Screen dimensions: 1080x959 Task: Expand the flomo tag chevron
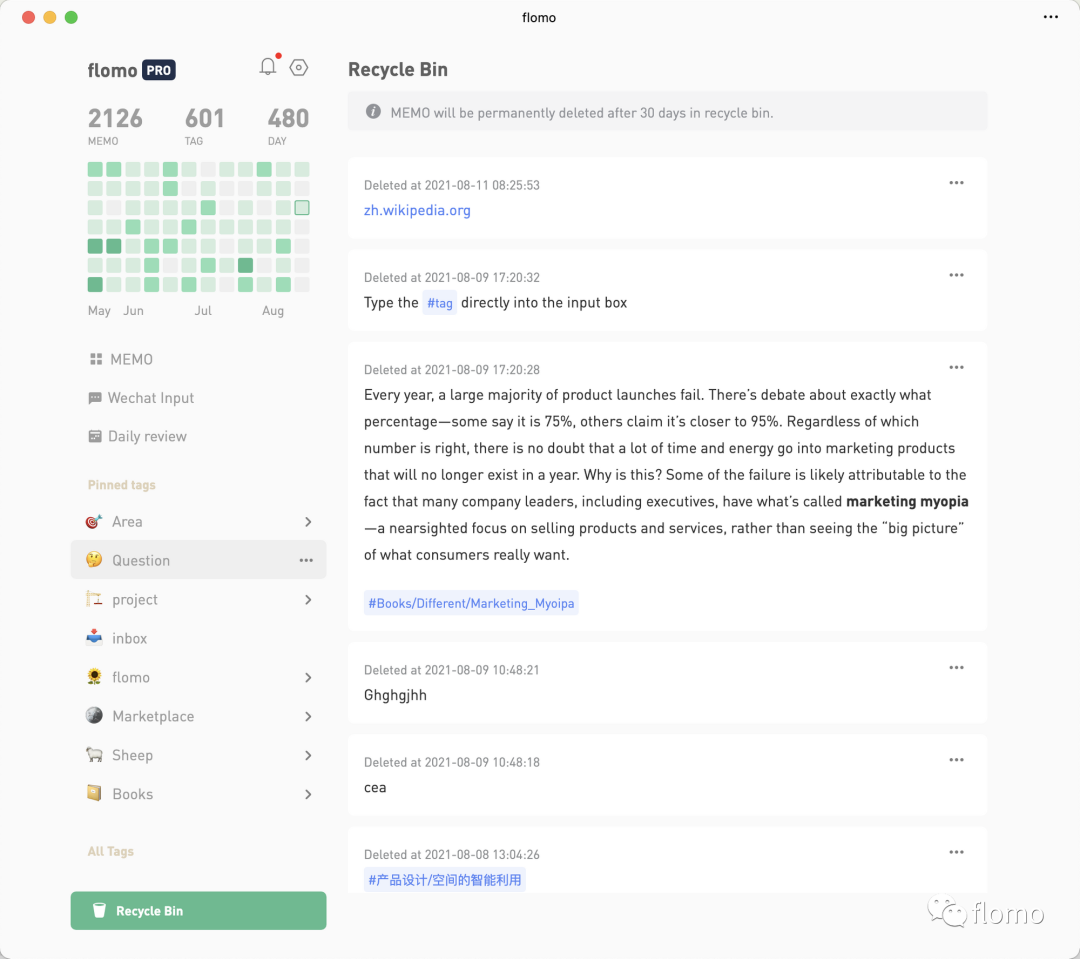(x=308, y=678)
